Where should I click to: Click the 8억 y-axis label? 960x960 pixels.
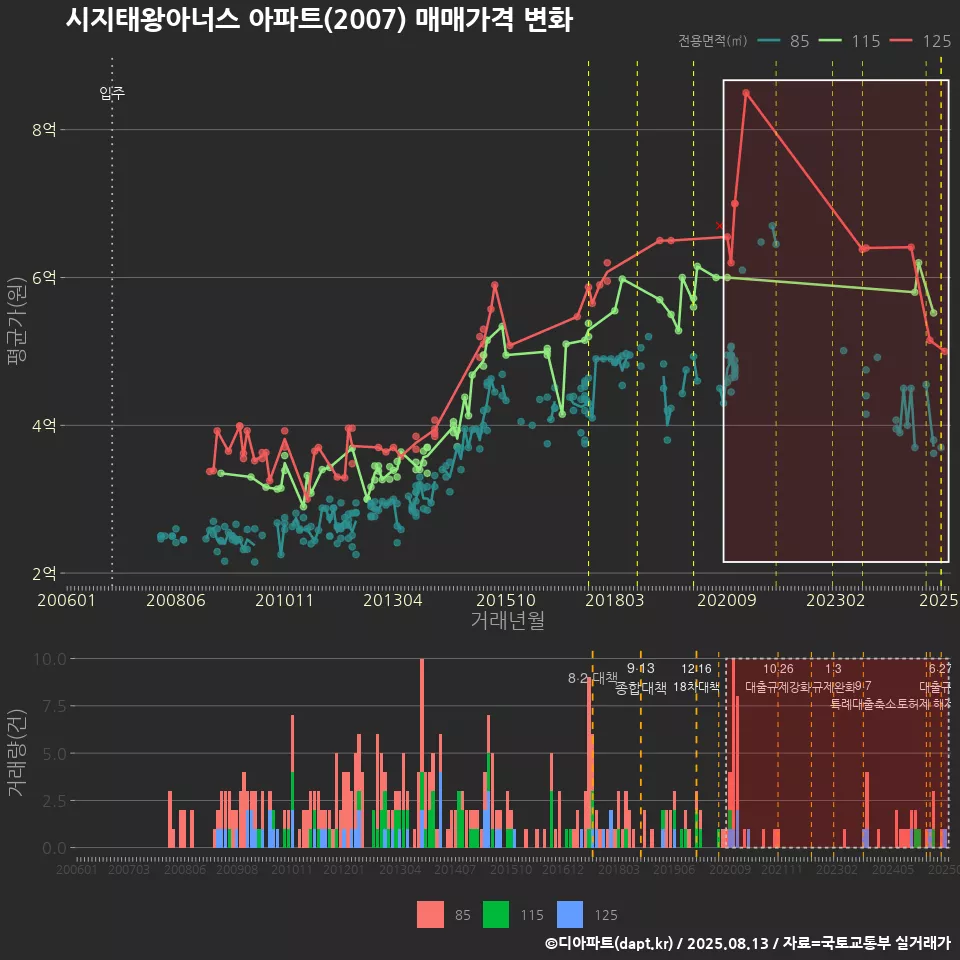pos(44,129)
